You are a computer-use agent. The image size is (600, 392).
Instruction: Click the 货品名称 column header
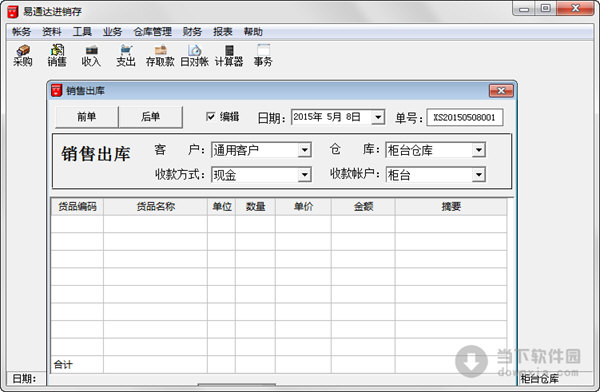click(156, 207)
